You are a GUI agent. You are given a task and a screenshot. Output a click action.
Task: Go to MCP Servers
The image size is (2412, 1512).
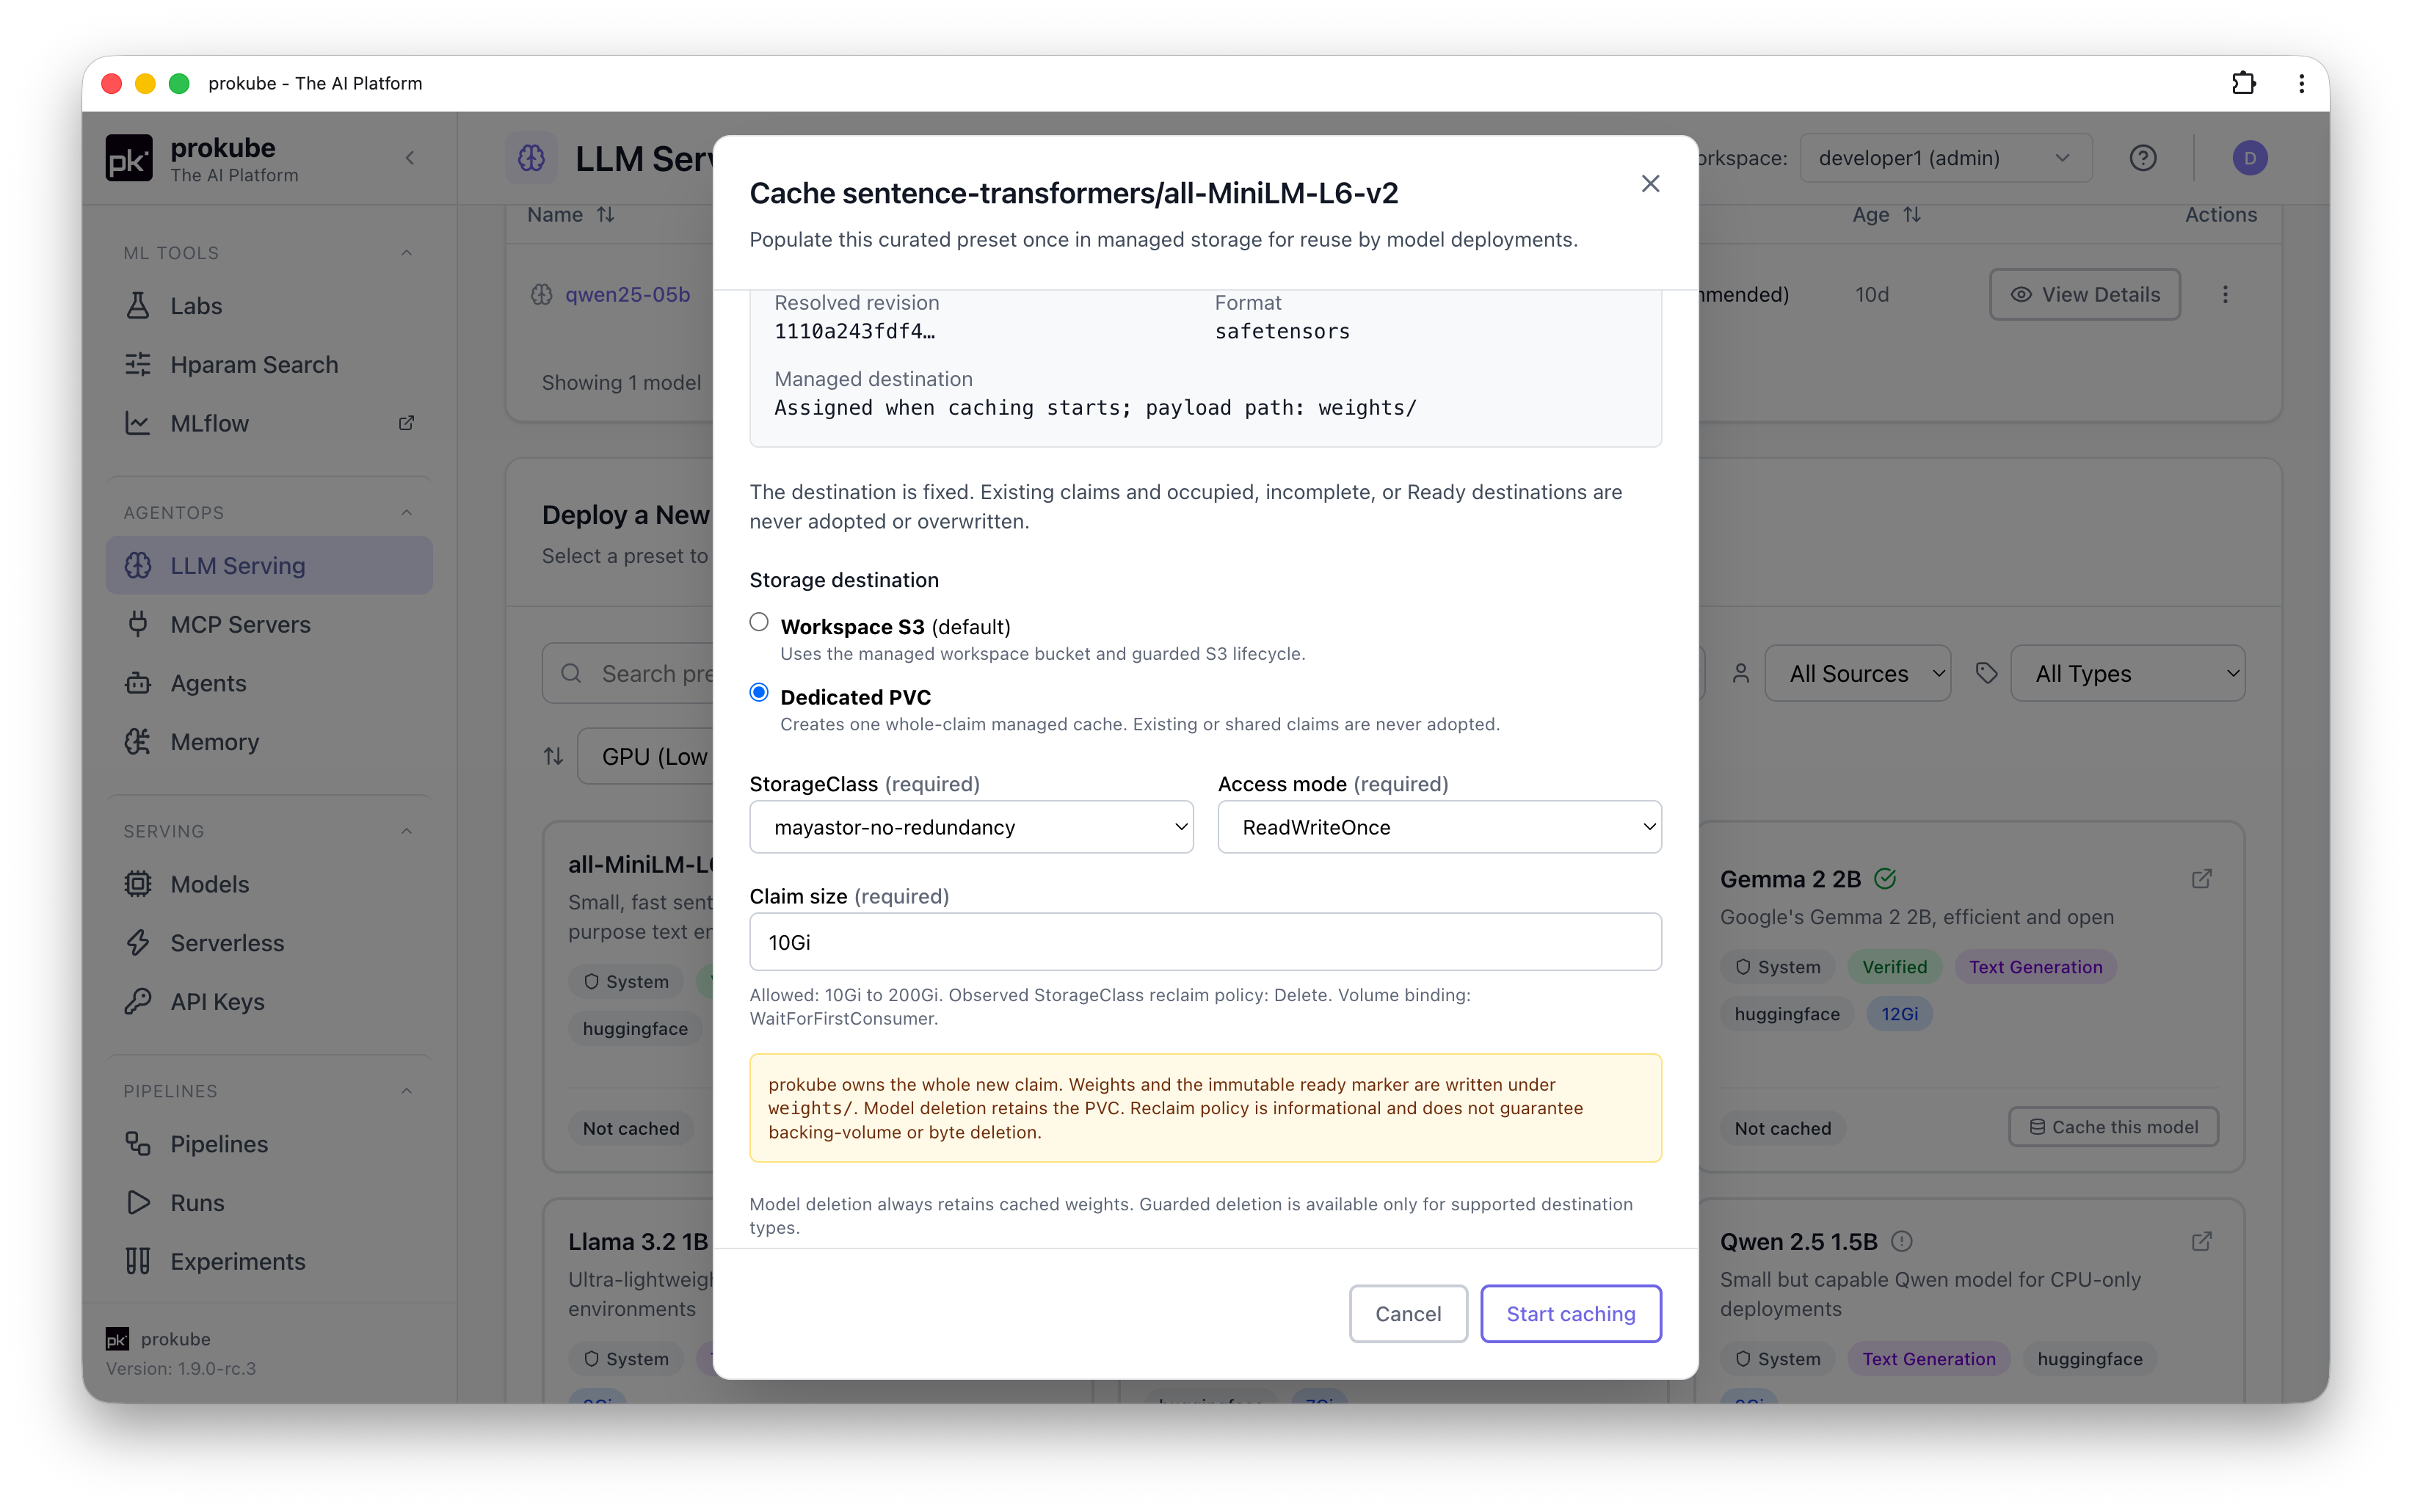pyautogui.click(x=268, y=624)
